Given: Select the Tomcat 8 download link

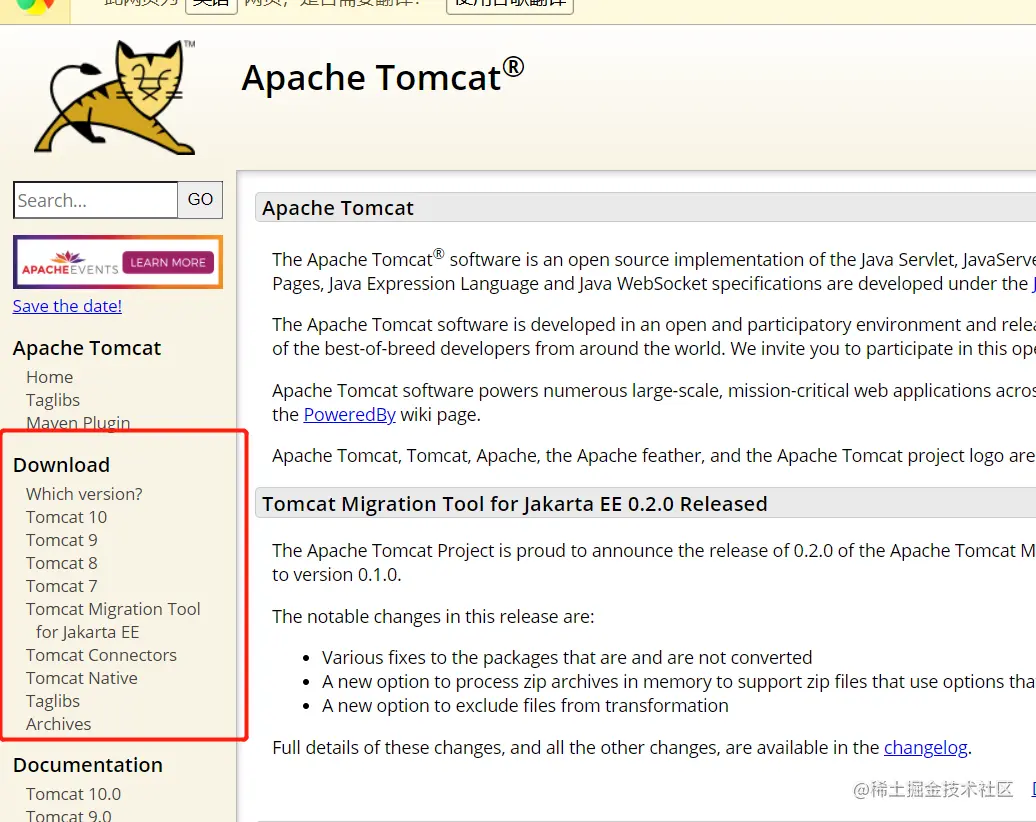Looking at the screenshot, I should tap(61, 563).
